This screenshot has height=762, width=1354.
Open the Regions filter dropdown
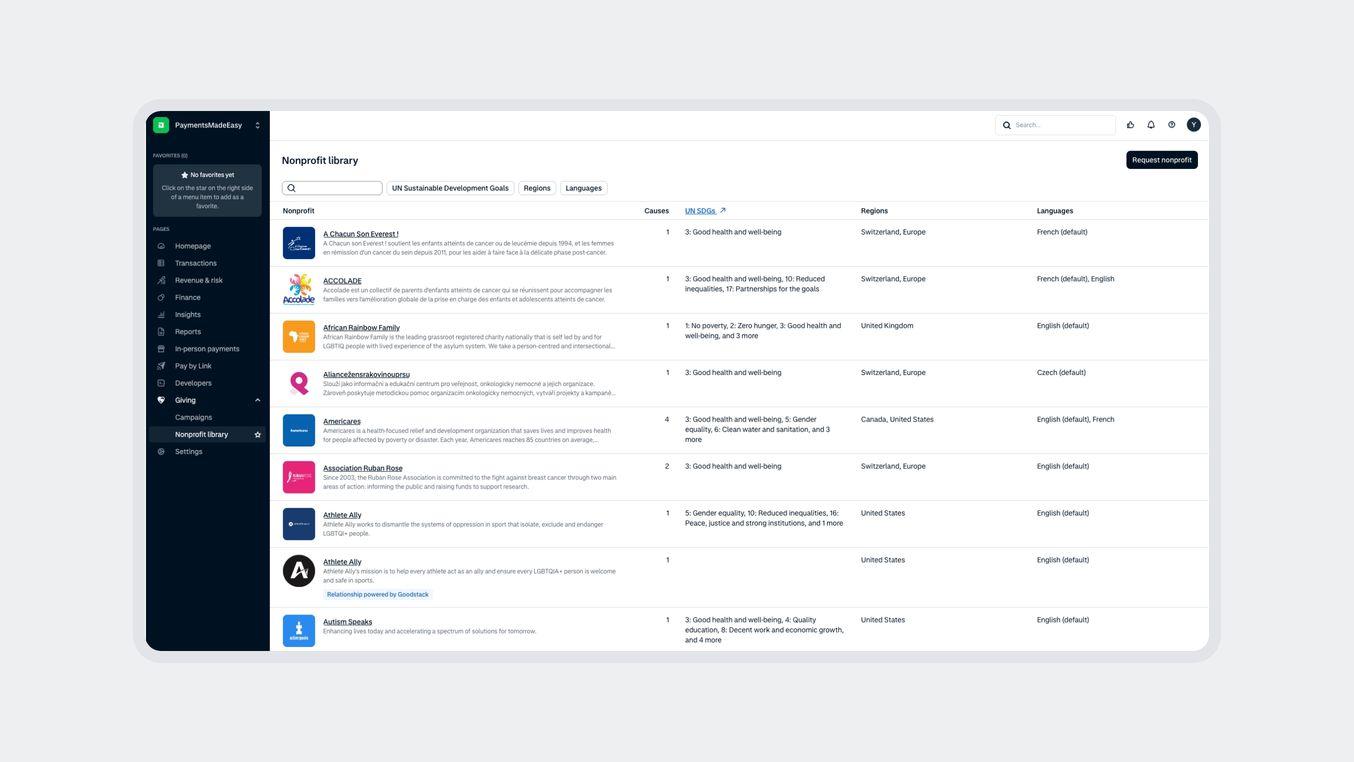point(538,187)
